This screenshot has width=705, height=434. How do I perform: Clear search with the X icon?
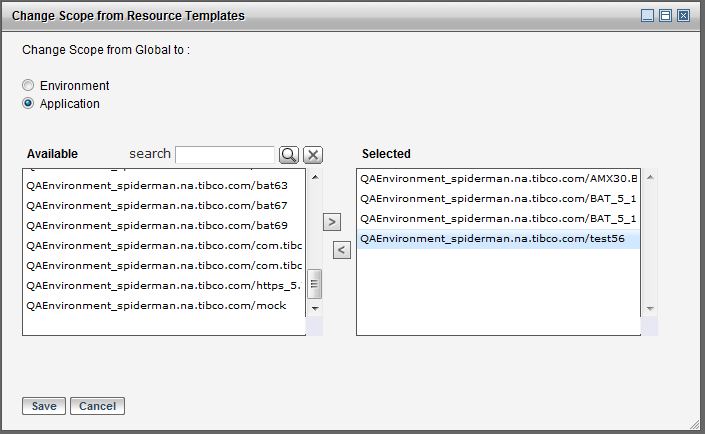coord(313,155)
